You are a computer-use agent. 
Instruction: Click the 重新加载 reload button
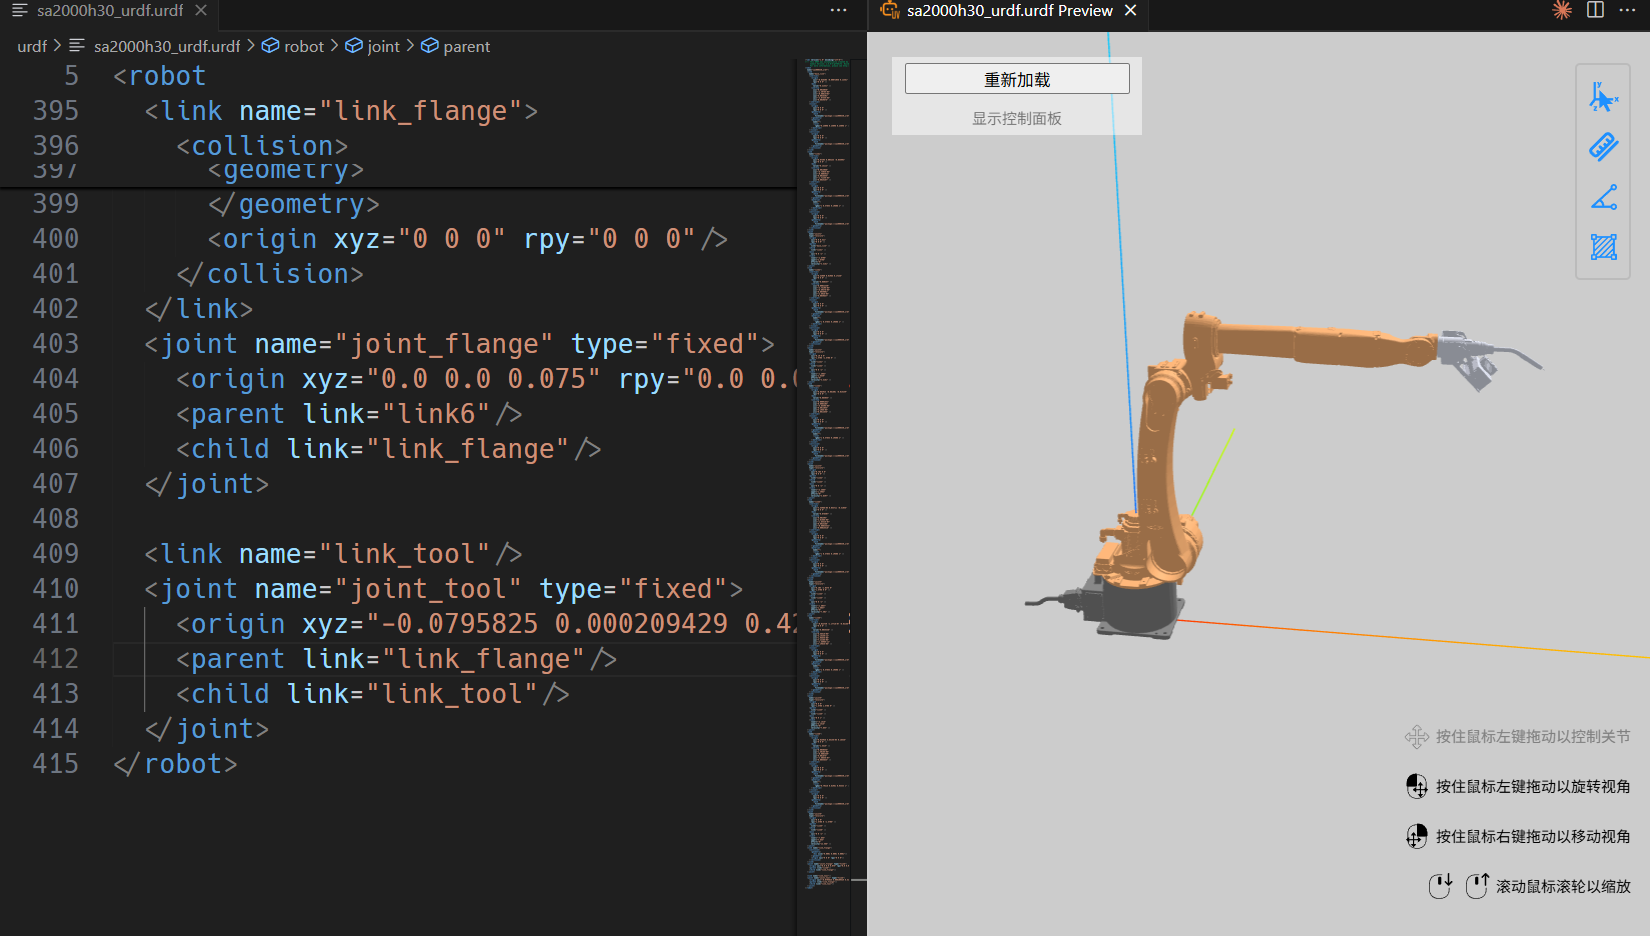[1017, 79]
